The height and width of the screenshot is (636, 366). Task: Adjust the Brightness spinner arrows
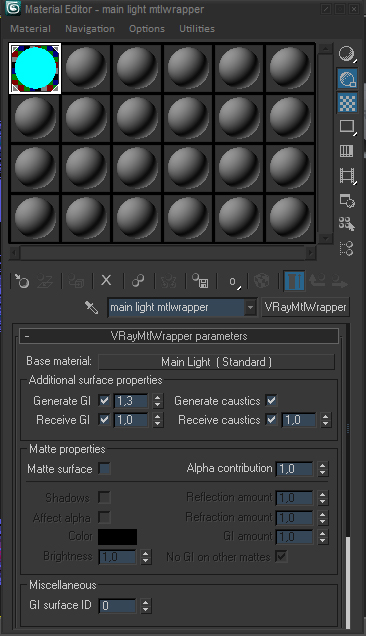point(146,557)
